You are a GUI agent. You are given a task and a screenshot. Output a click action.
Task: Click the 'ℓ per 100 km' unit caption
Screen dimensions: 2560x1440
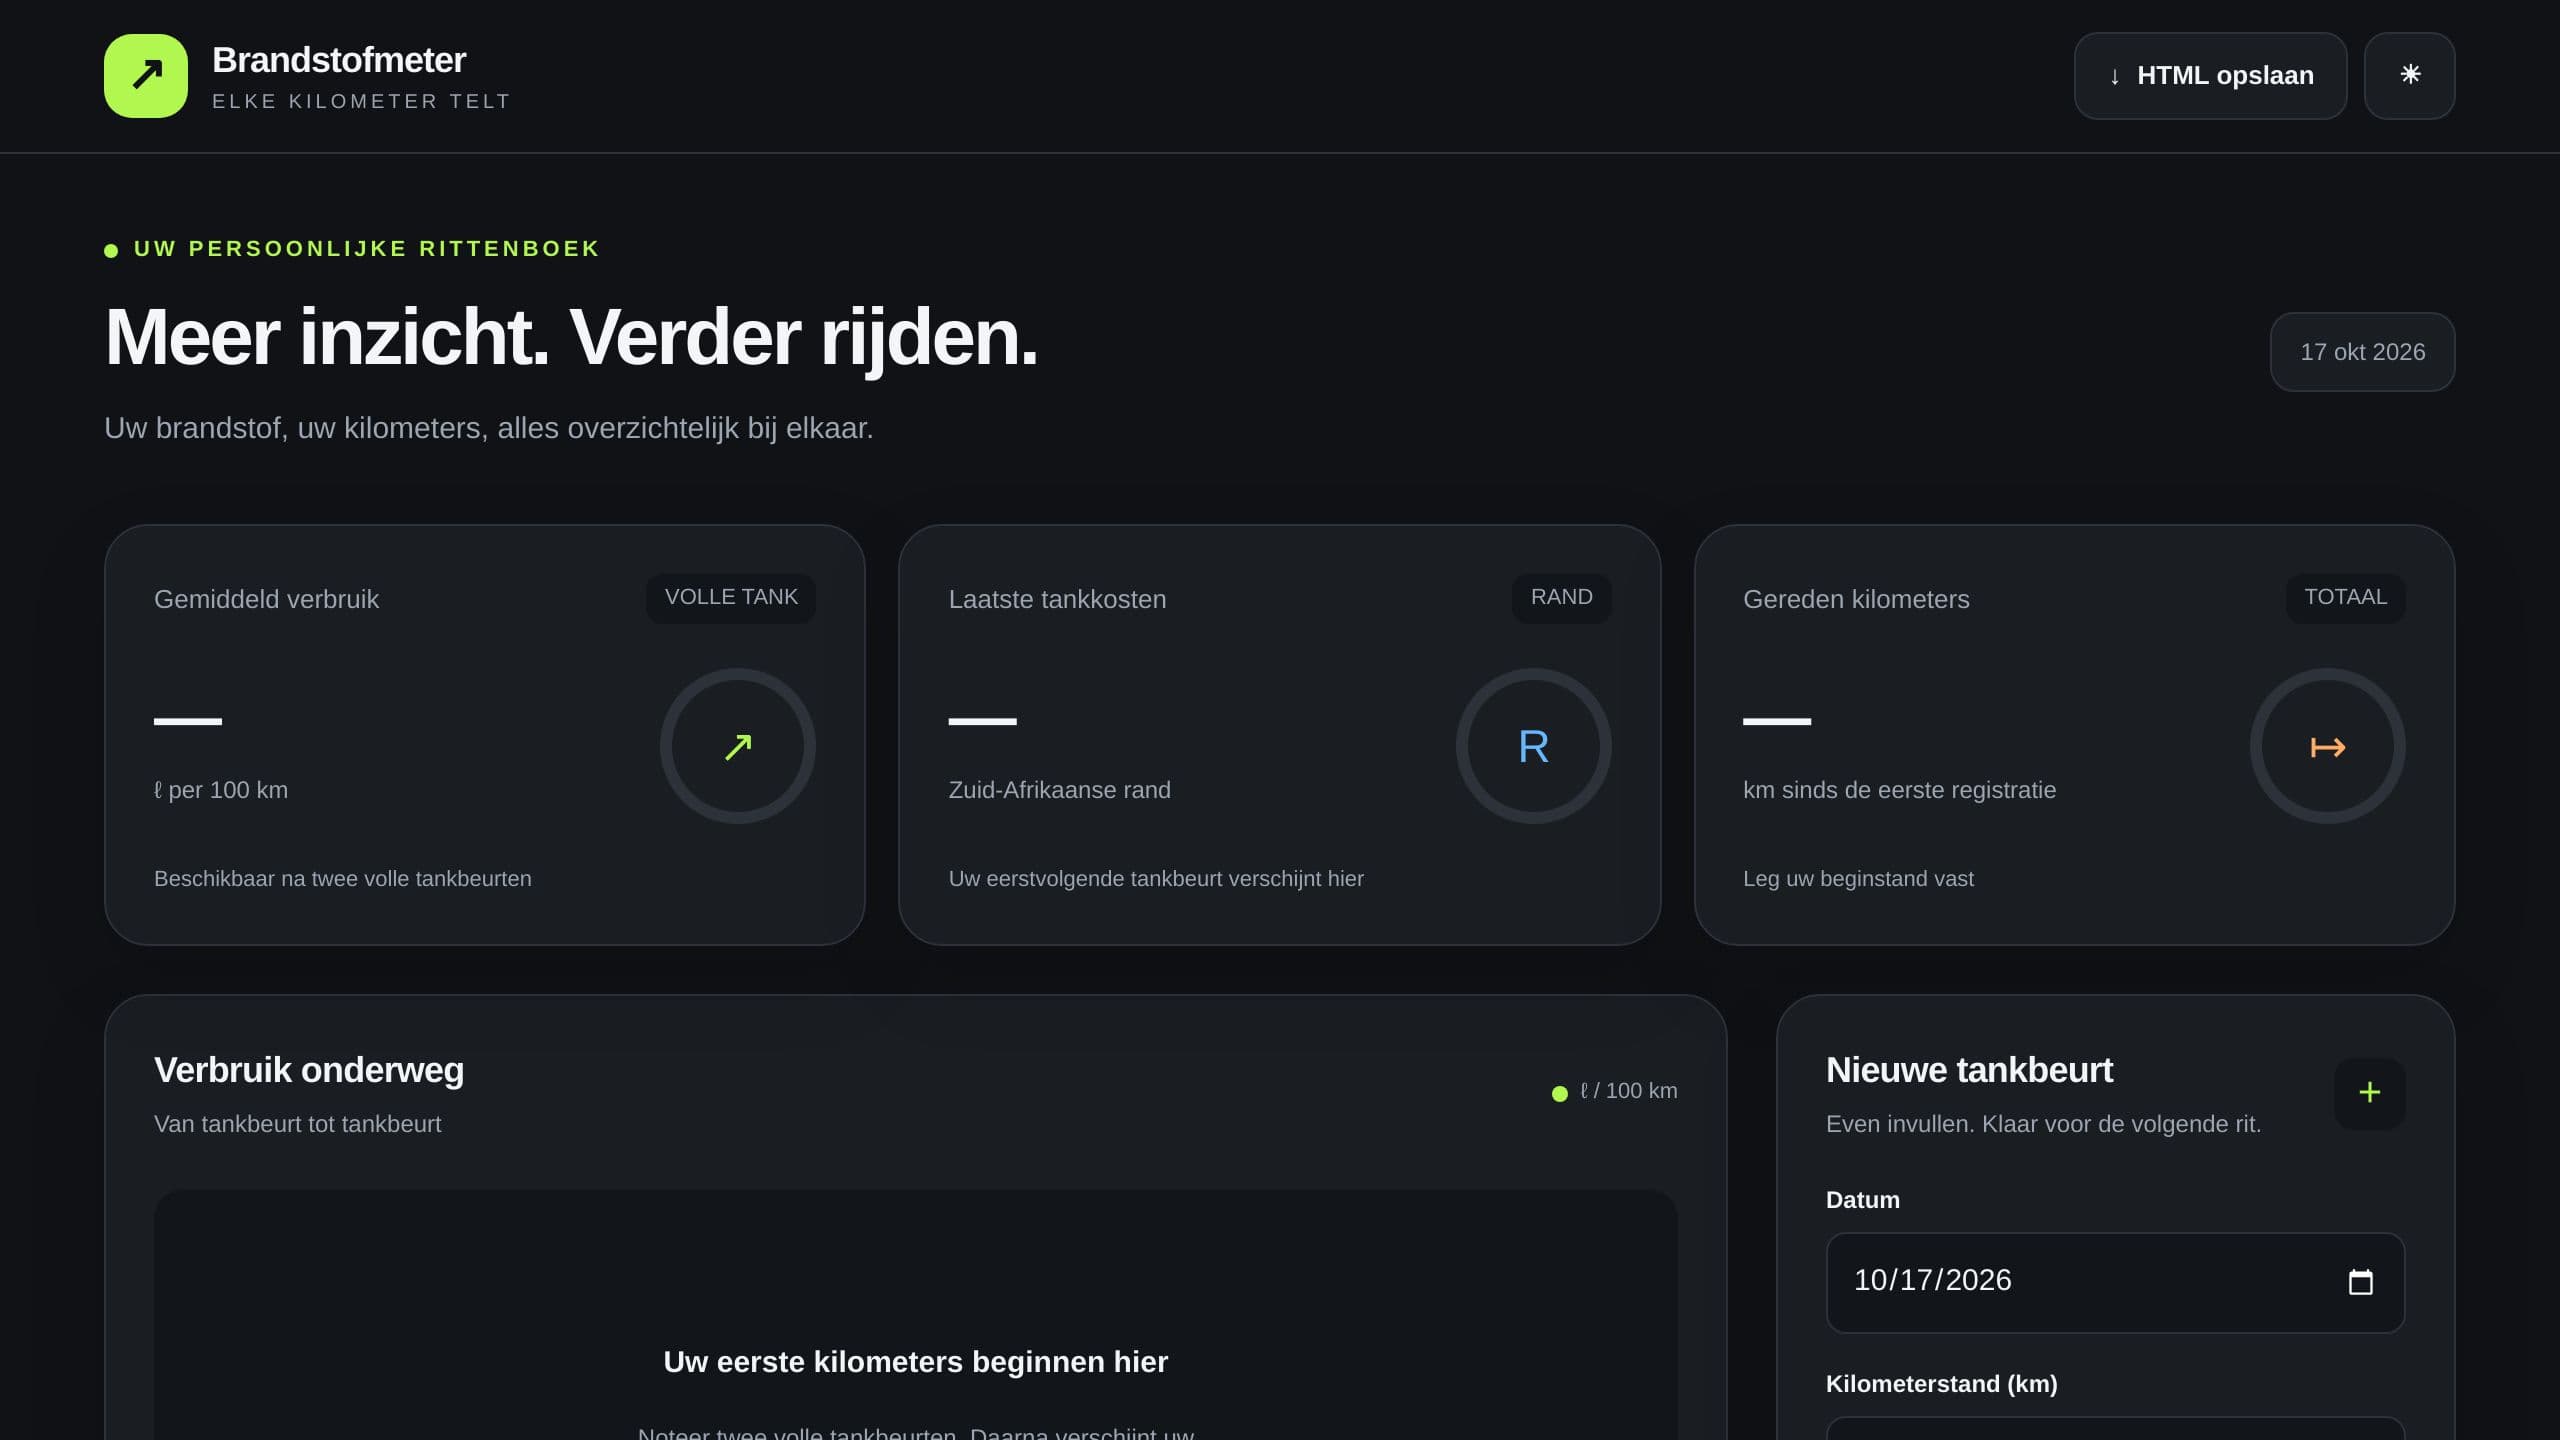221,790
